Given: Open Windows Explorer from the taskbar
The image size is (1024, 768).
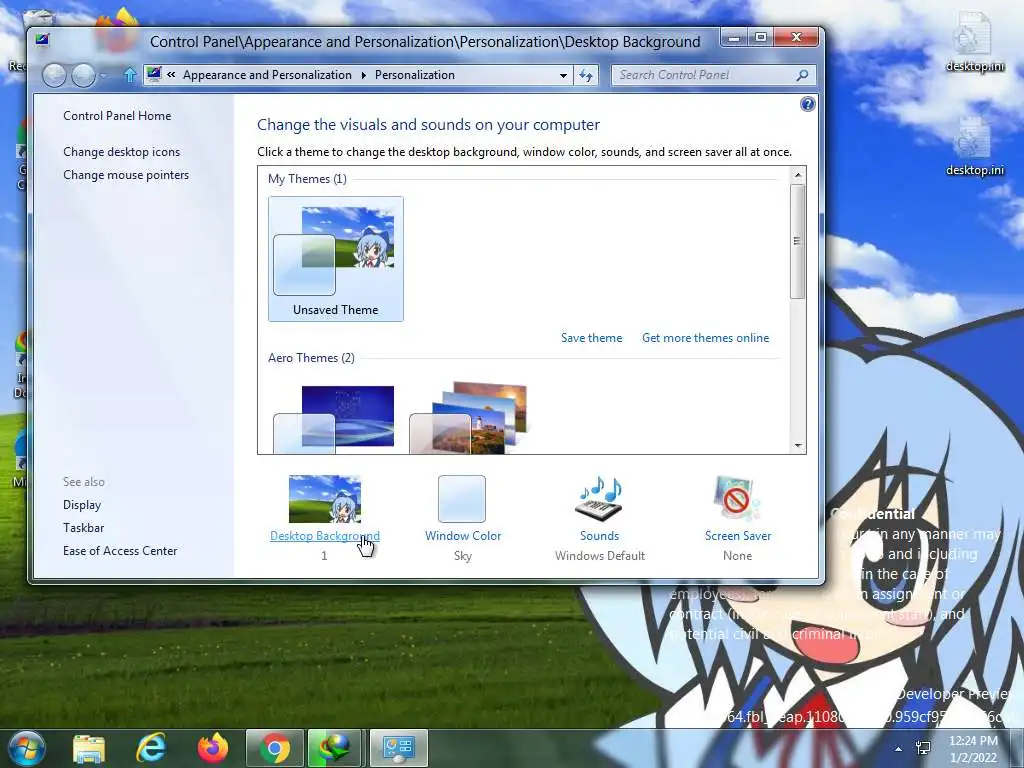Looking at the screenshot, I should [89, 749].
